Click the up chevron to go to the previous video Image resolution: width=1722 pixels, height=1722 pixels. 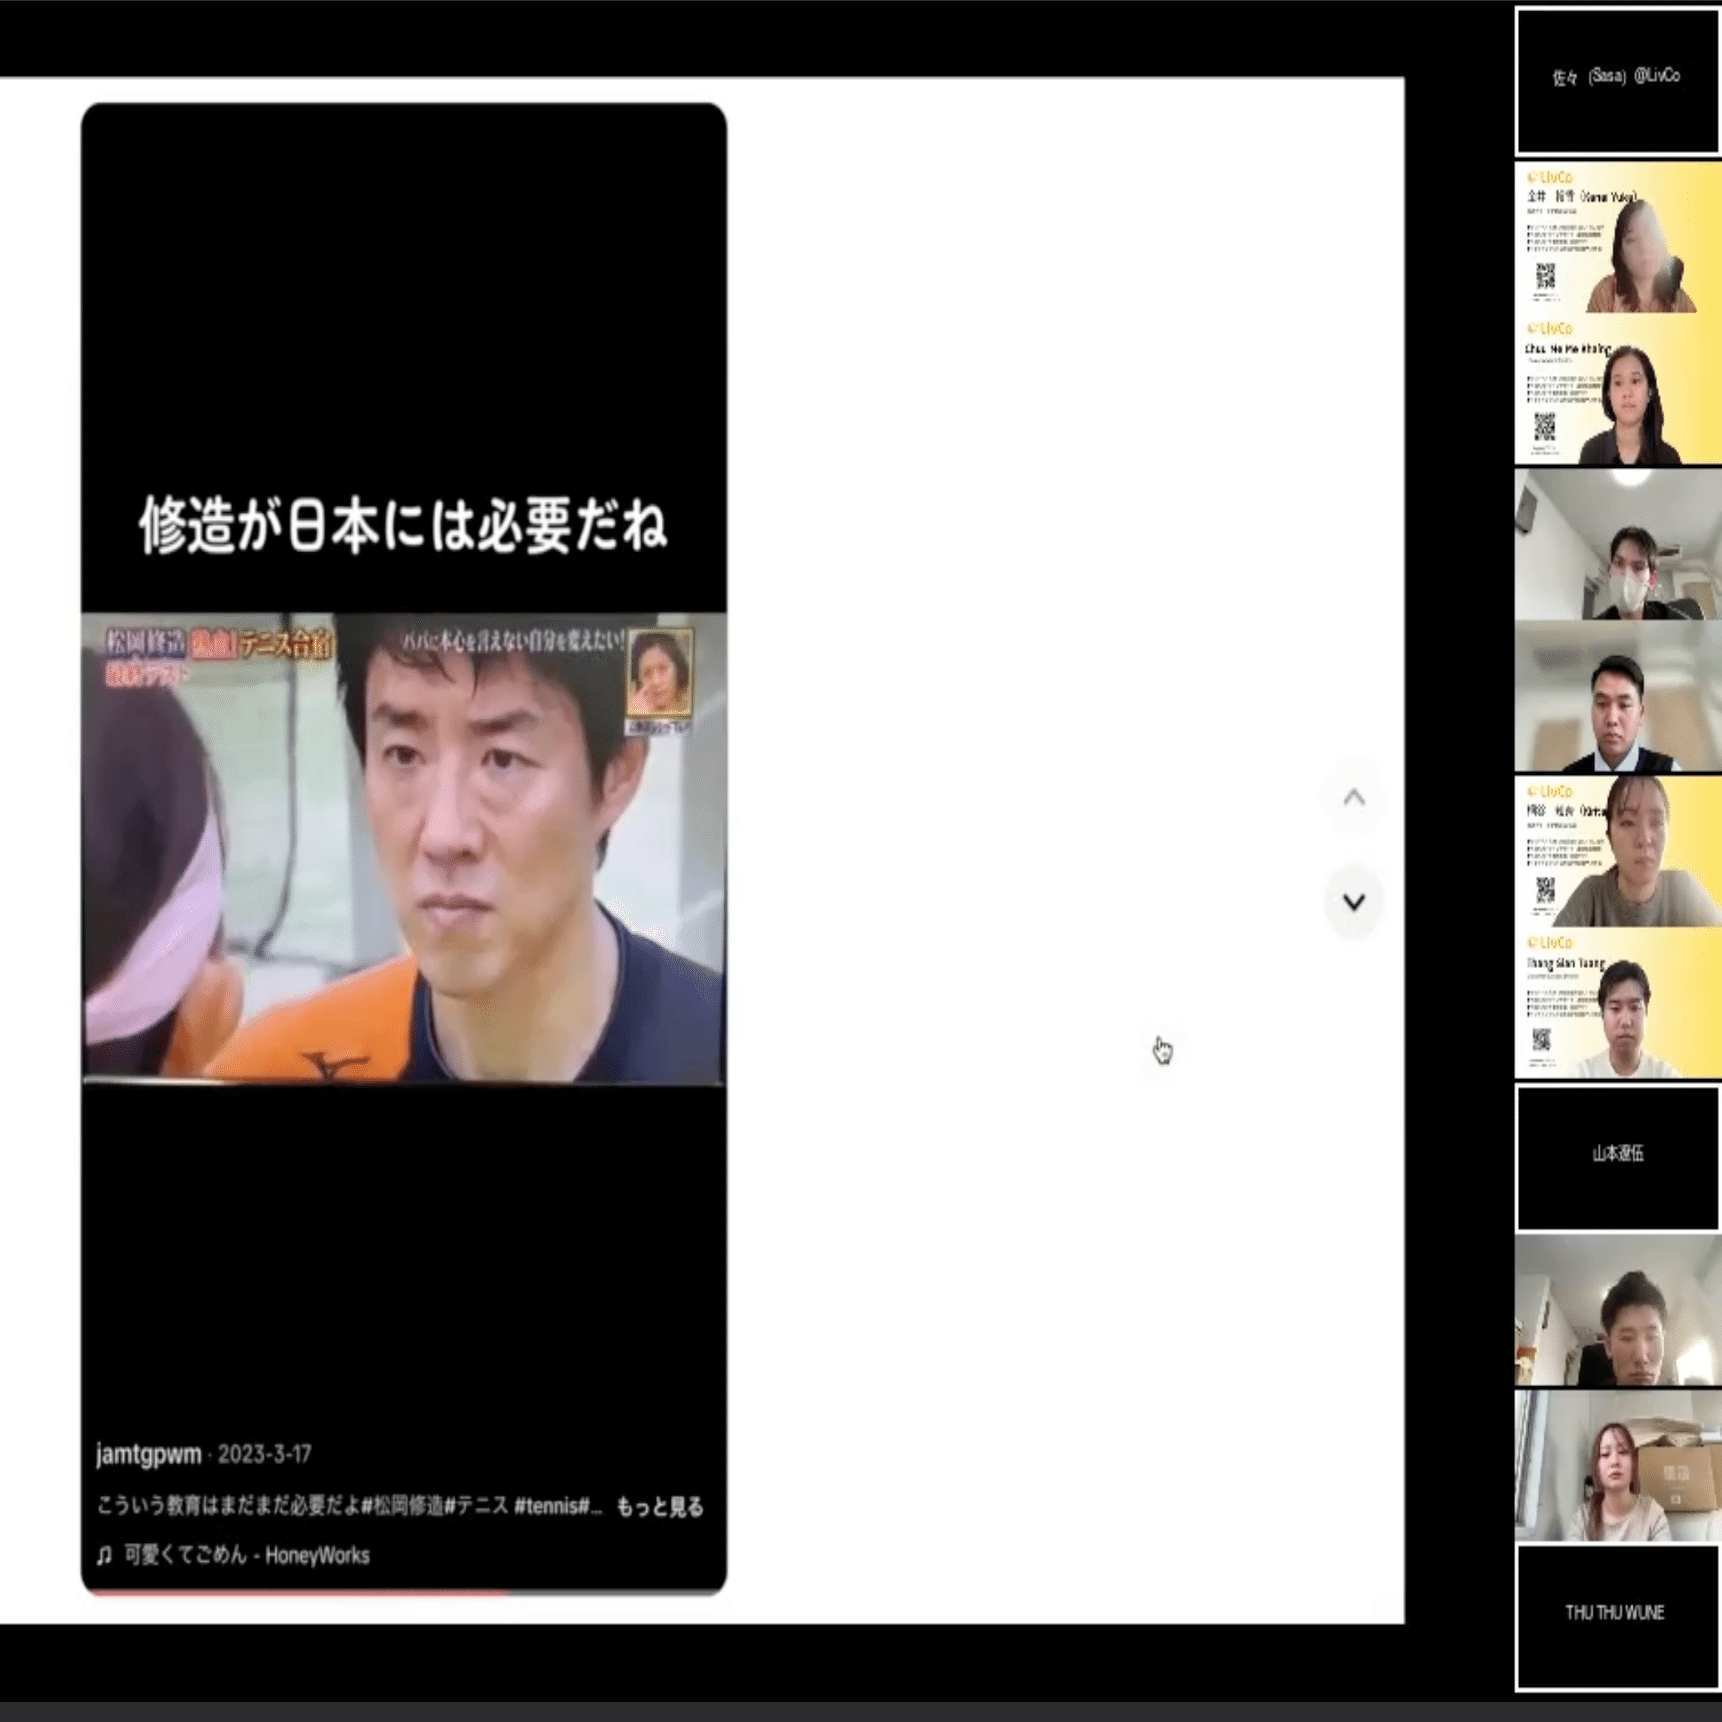point(1353,797)
